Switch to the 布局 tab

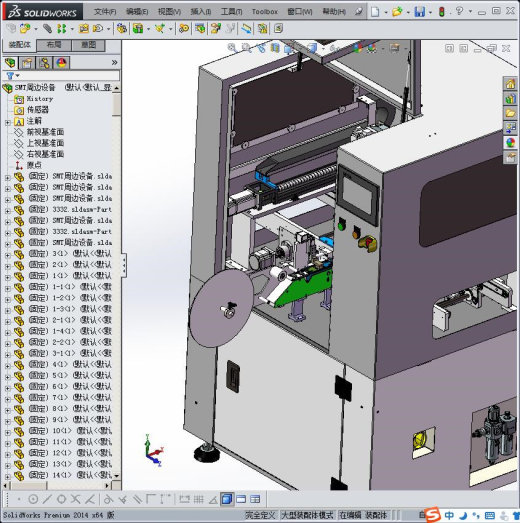[54, 45]
